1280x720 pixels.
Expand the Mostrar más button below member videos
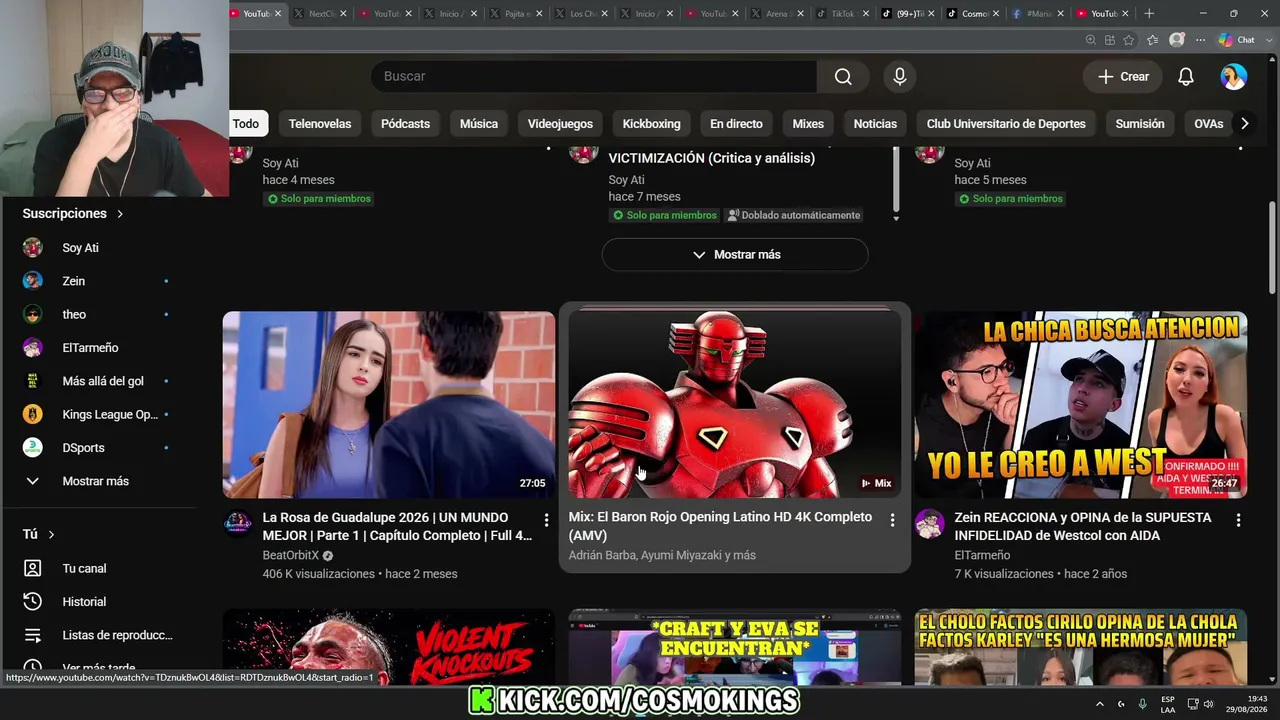735,255
